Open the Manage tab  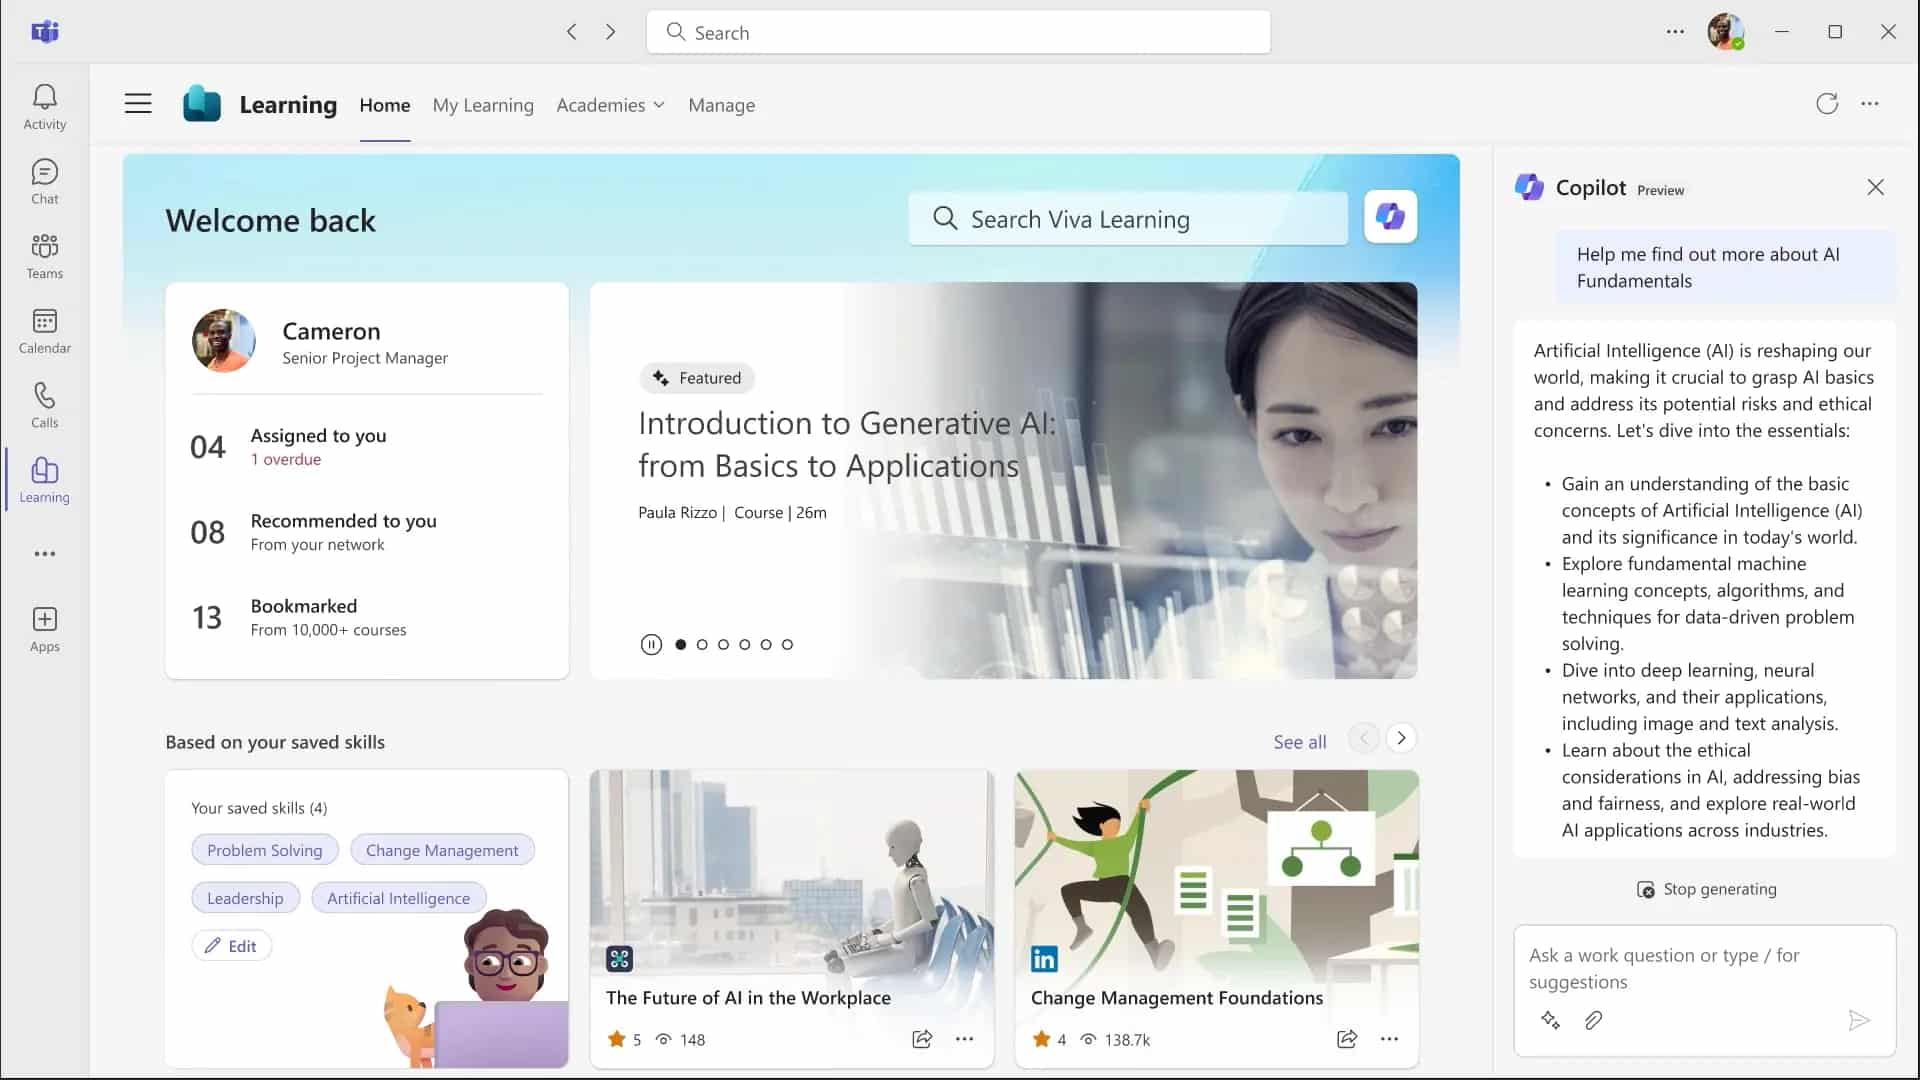pyautogui.click(x=721, y=105)
